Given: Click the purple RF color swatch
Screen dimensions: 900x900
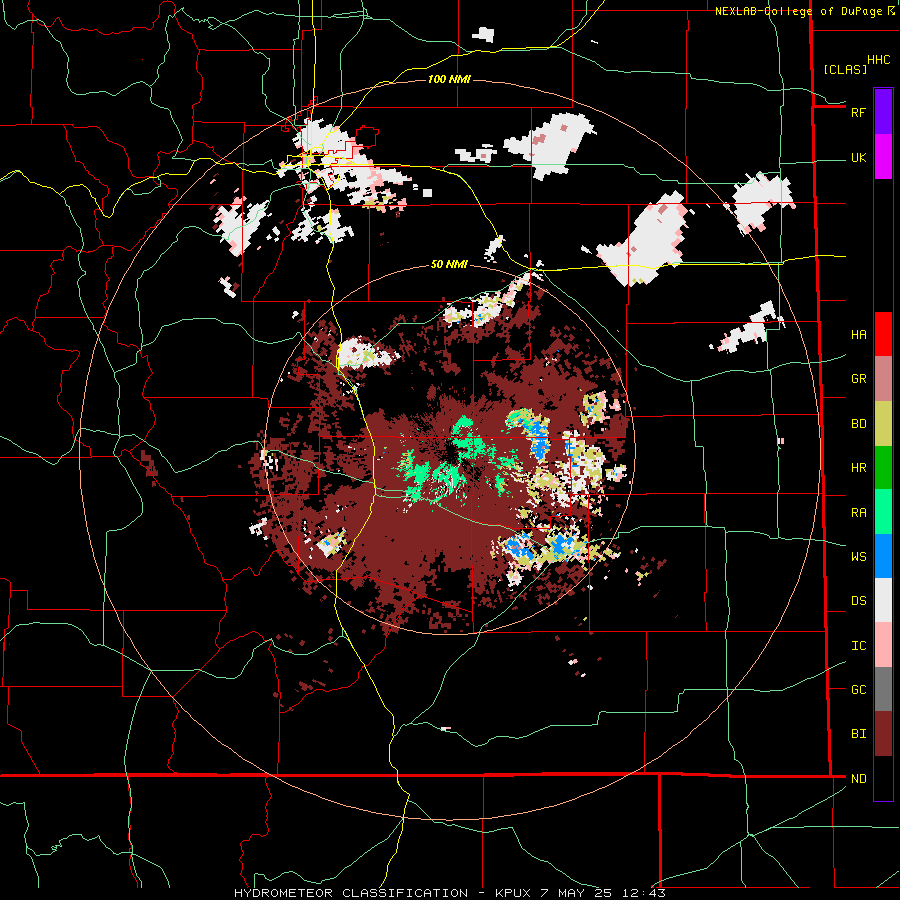Looking at the screenshot, I should click(x=883, y=112).
